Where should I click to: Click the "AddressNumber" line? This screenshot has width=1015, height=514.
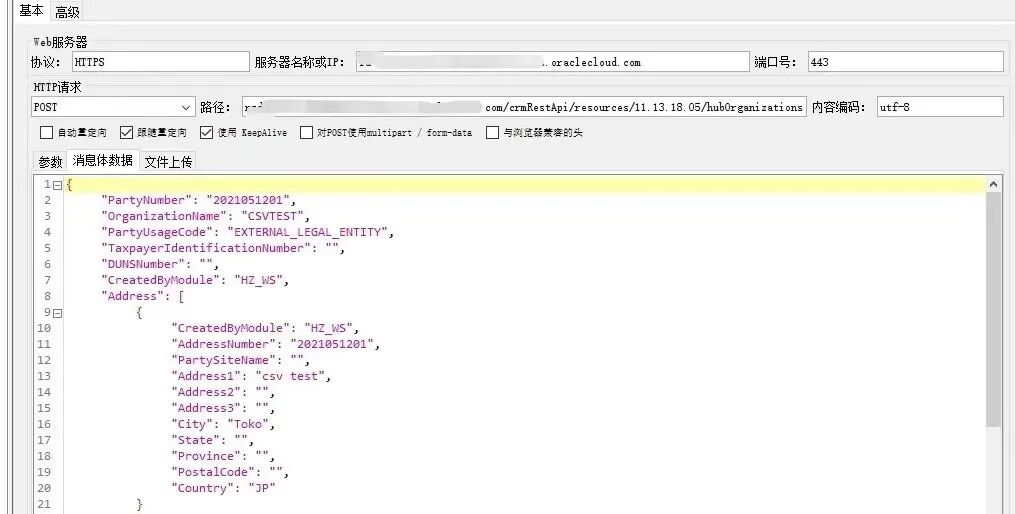(x=275, y=344)
